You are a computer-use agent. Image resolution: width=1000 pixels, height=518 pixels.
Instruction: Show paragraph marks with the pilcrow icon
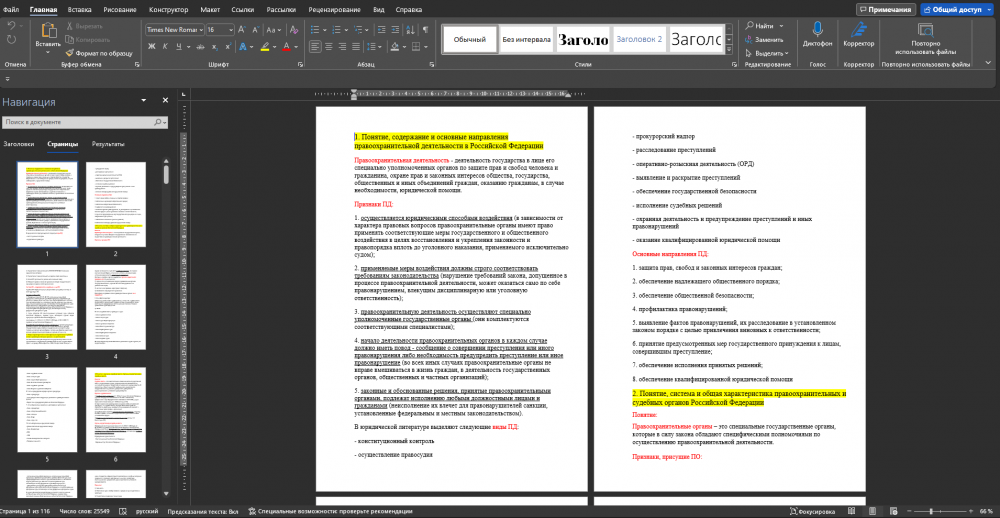(426, 30)
